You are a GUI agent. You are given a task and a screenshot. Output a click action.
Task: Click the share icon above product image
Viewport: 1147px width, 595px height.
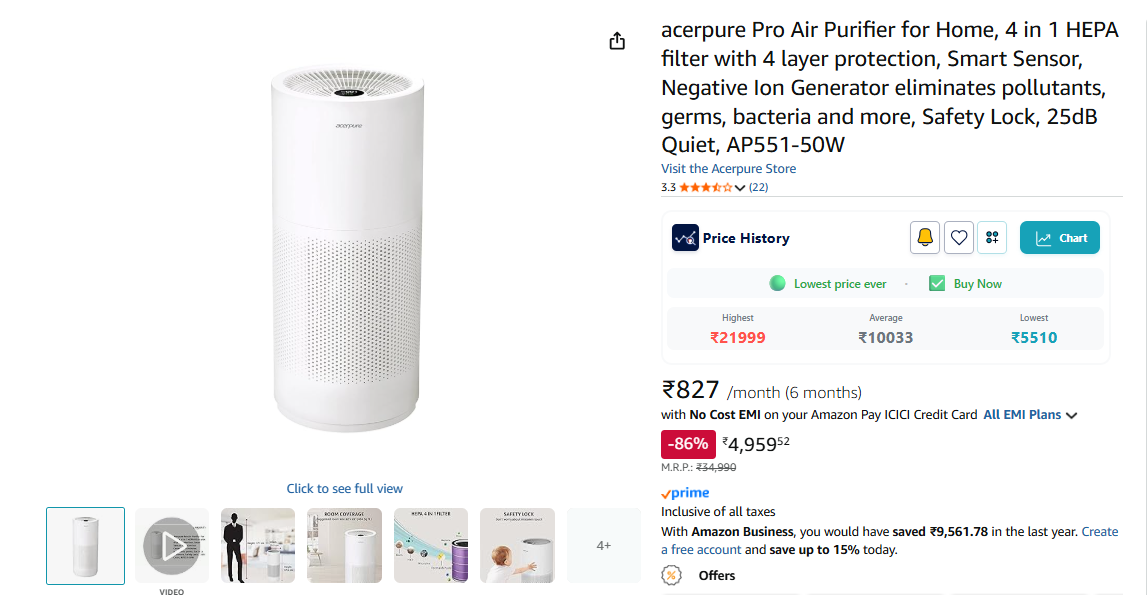point(617,41)
